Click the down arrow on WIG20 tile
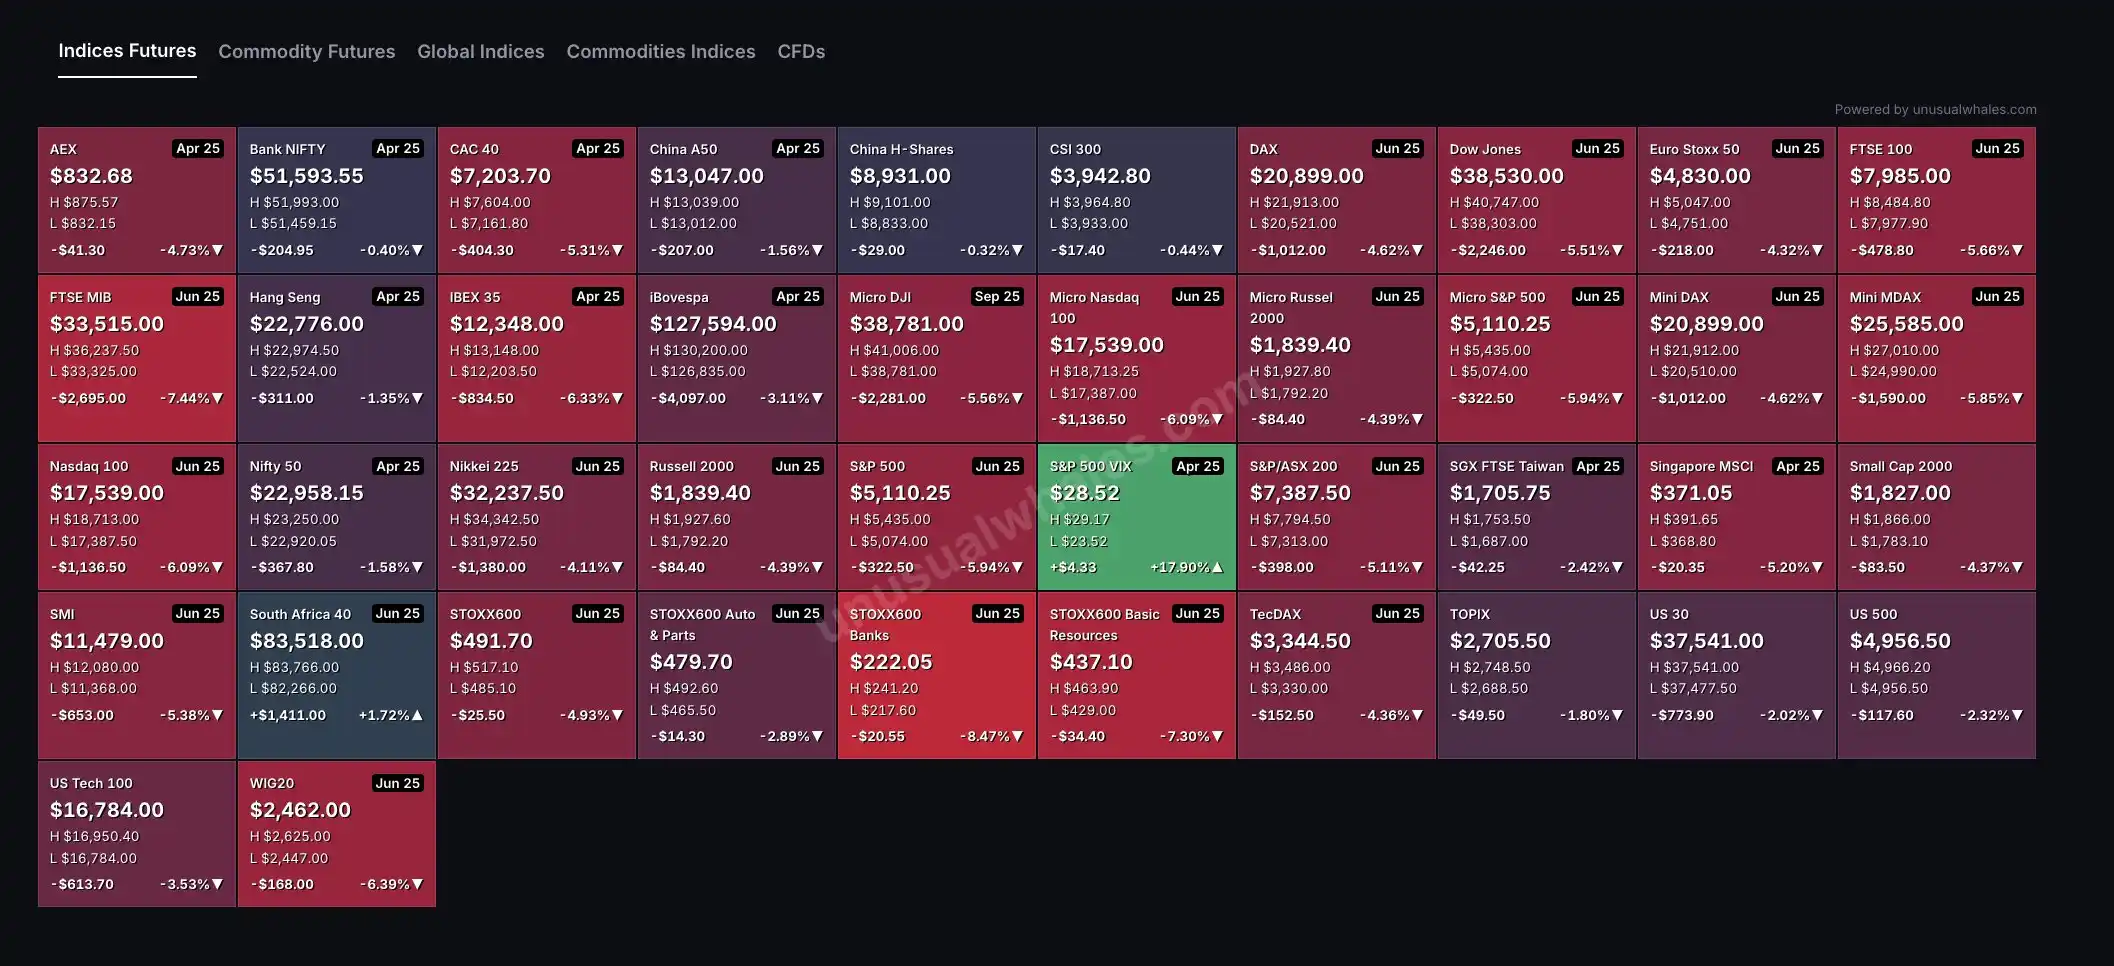 click(x=417, y=885)
